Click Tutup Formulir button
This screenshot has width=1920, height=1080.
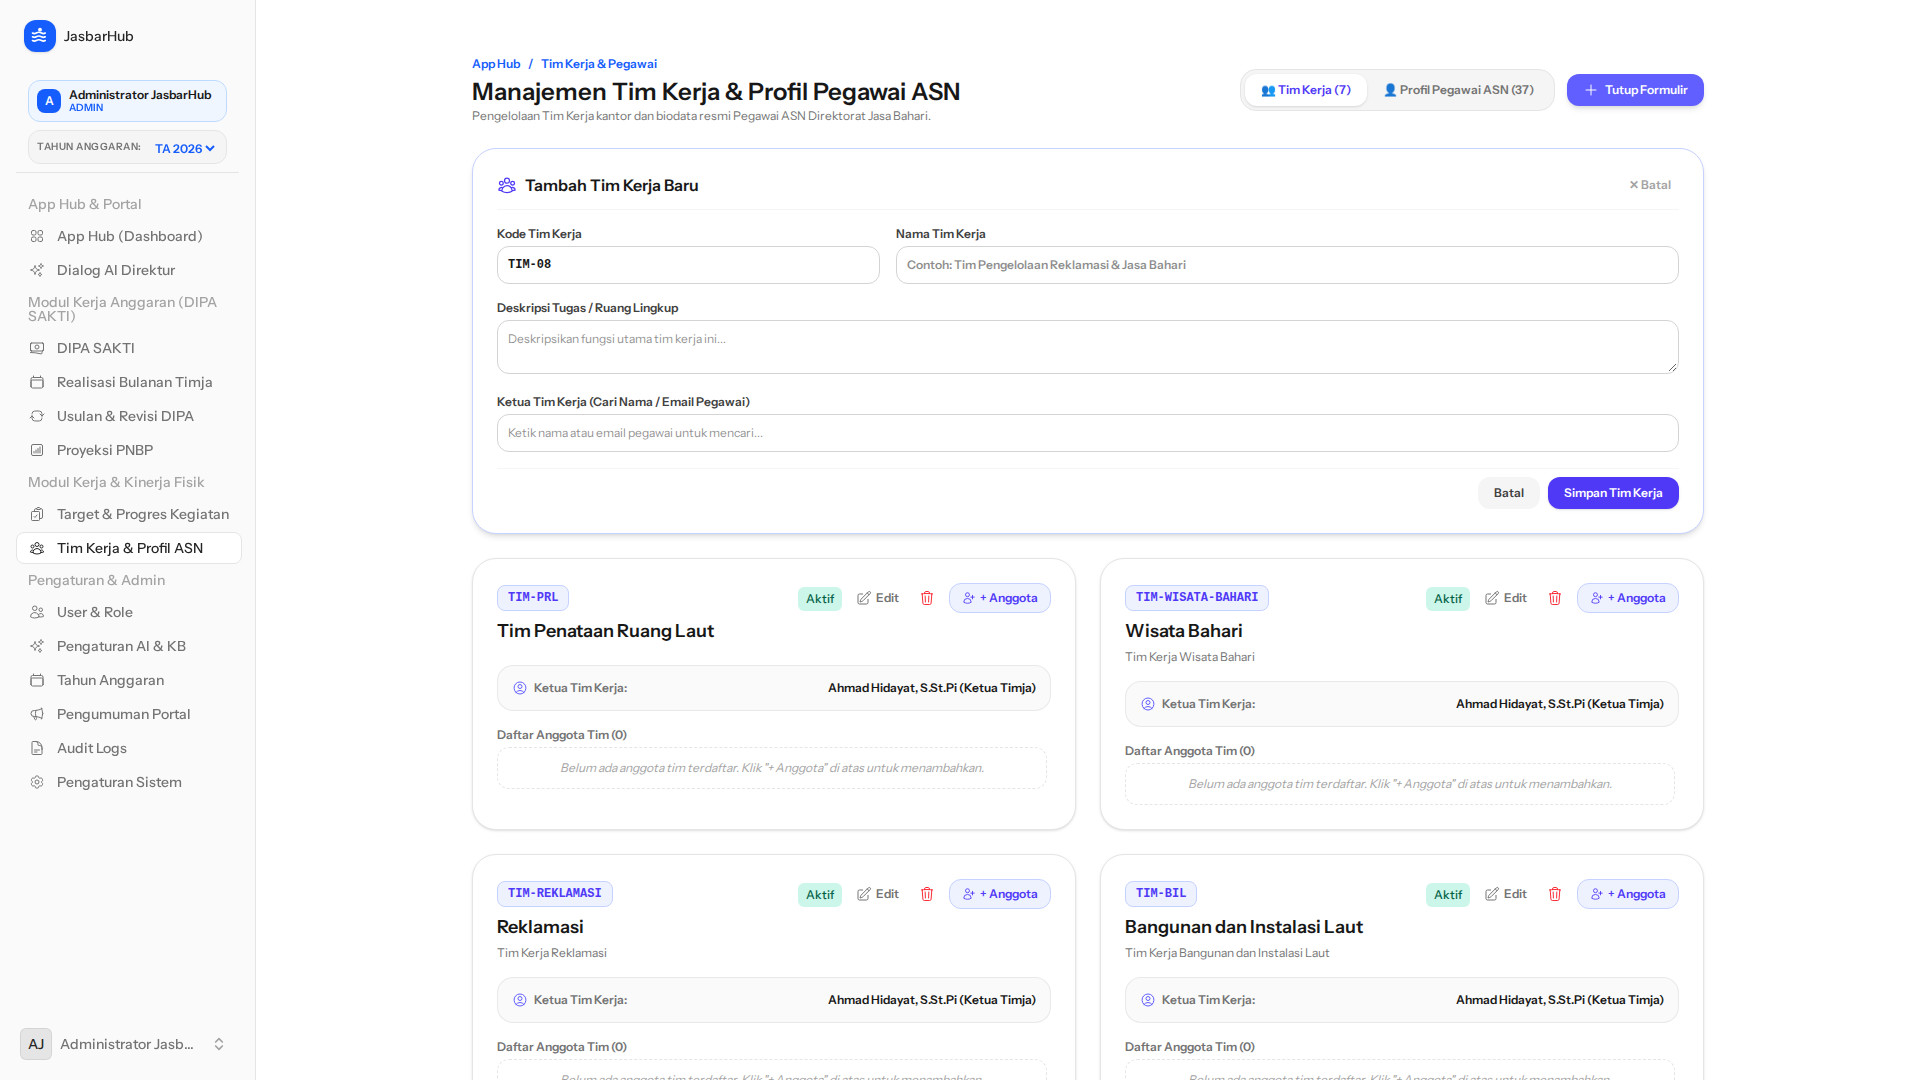[x=1635, y=90]
